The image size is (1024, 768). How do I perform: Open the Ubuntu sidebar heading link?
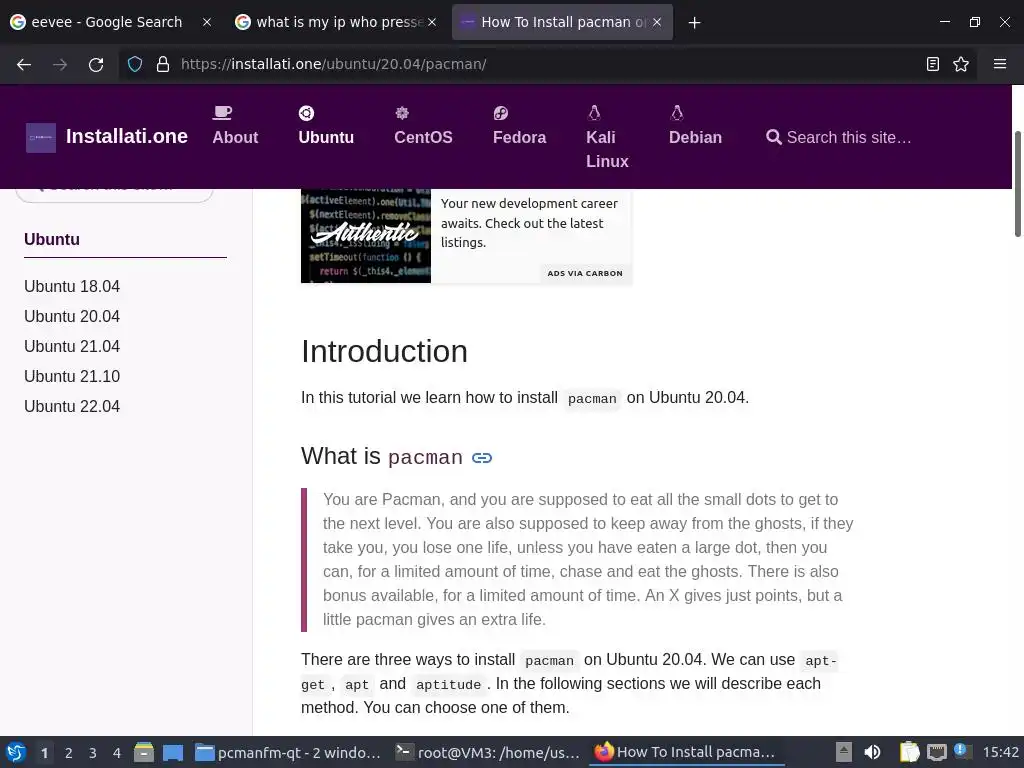tap(52, 240)
